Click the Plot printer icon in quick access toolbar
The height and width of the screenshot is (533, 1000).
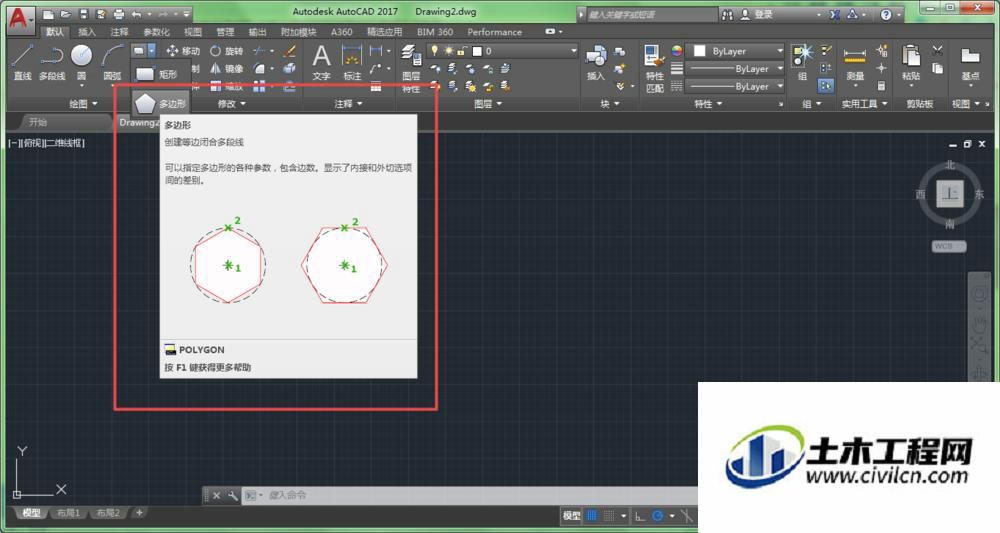(x=119, y=13)
